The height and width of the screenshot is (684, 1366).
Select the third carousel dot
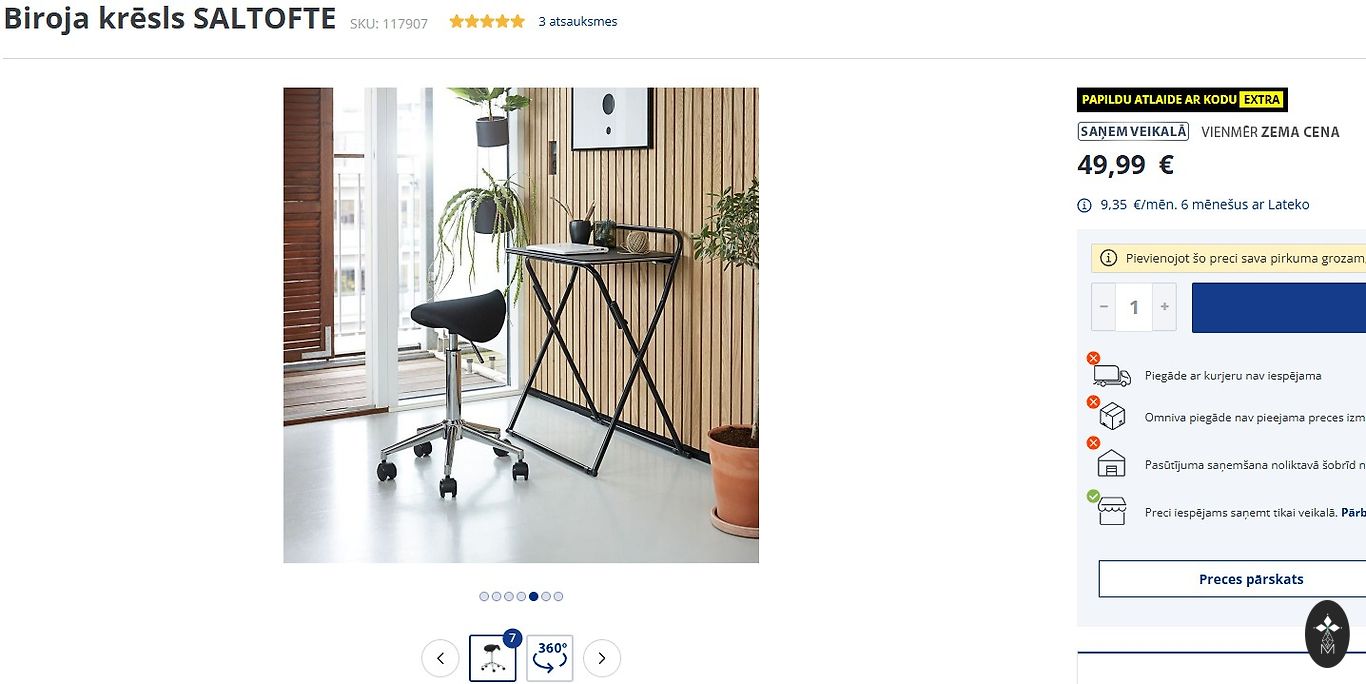tap(509, 596)
